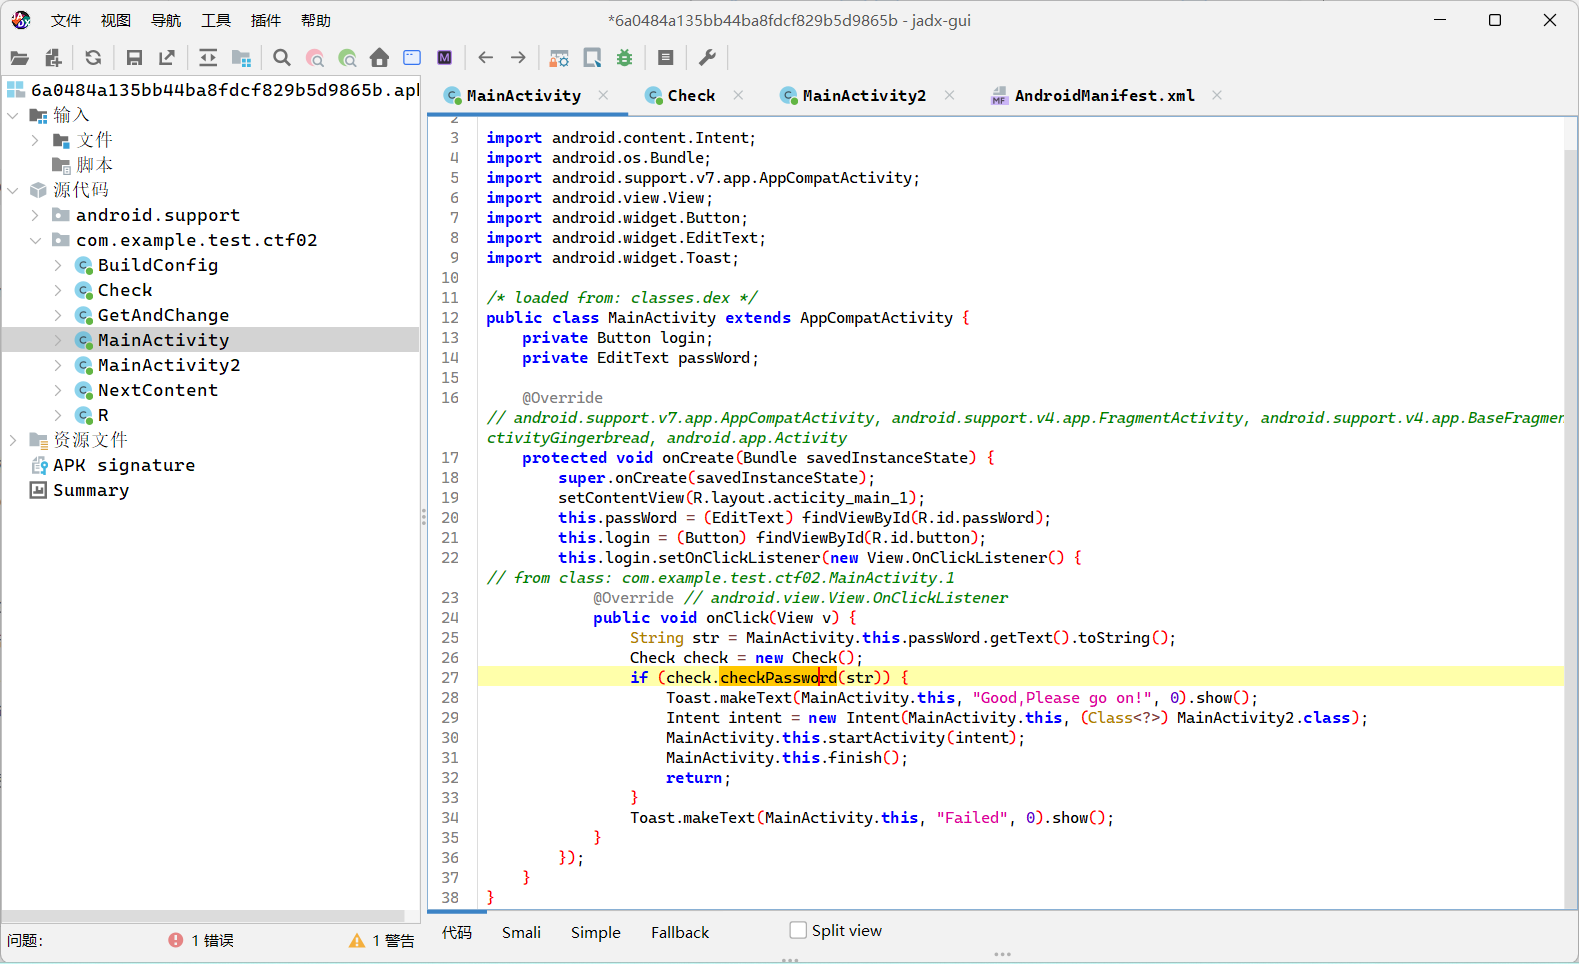Open text search magnifier icon
The height and width of the screenshot is (964, 1579).
282,58
